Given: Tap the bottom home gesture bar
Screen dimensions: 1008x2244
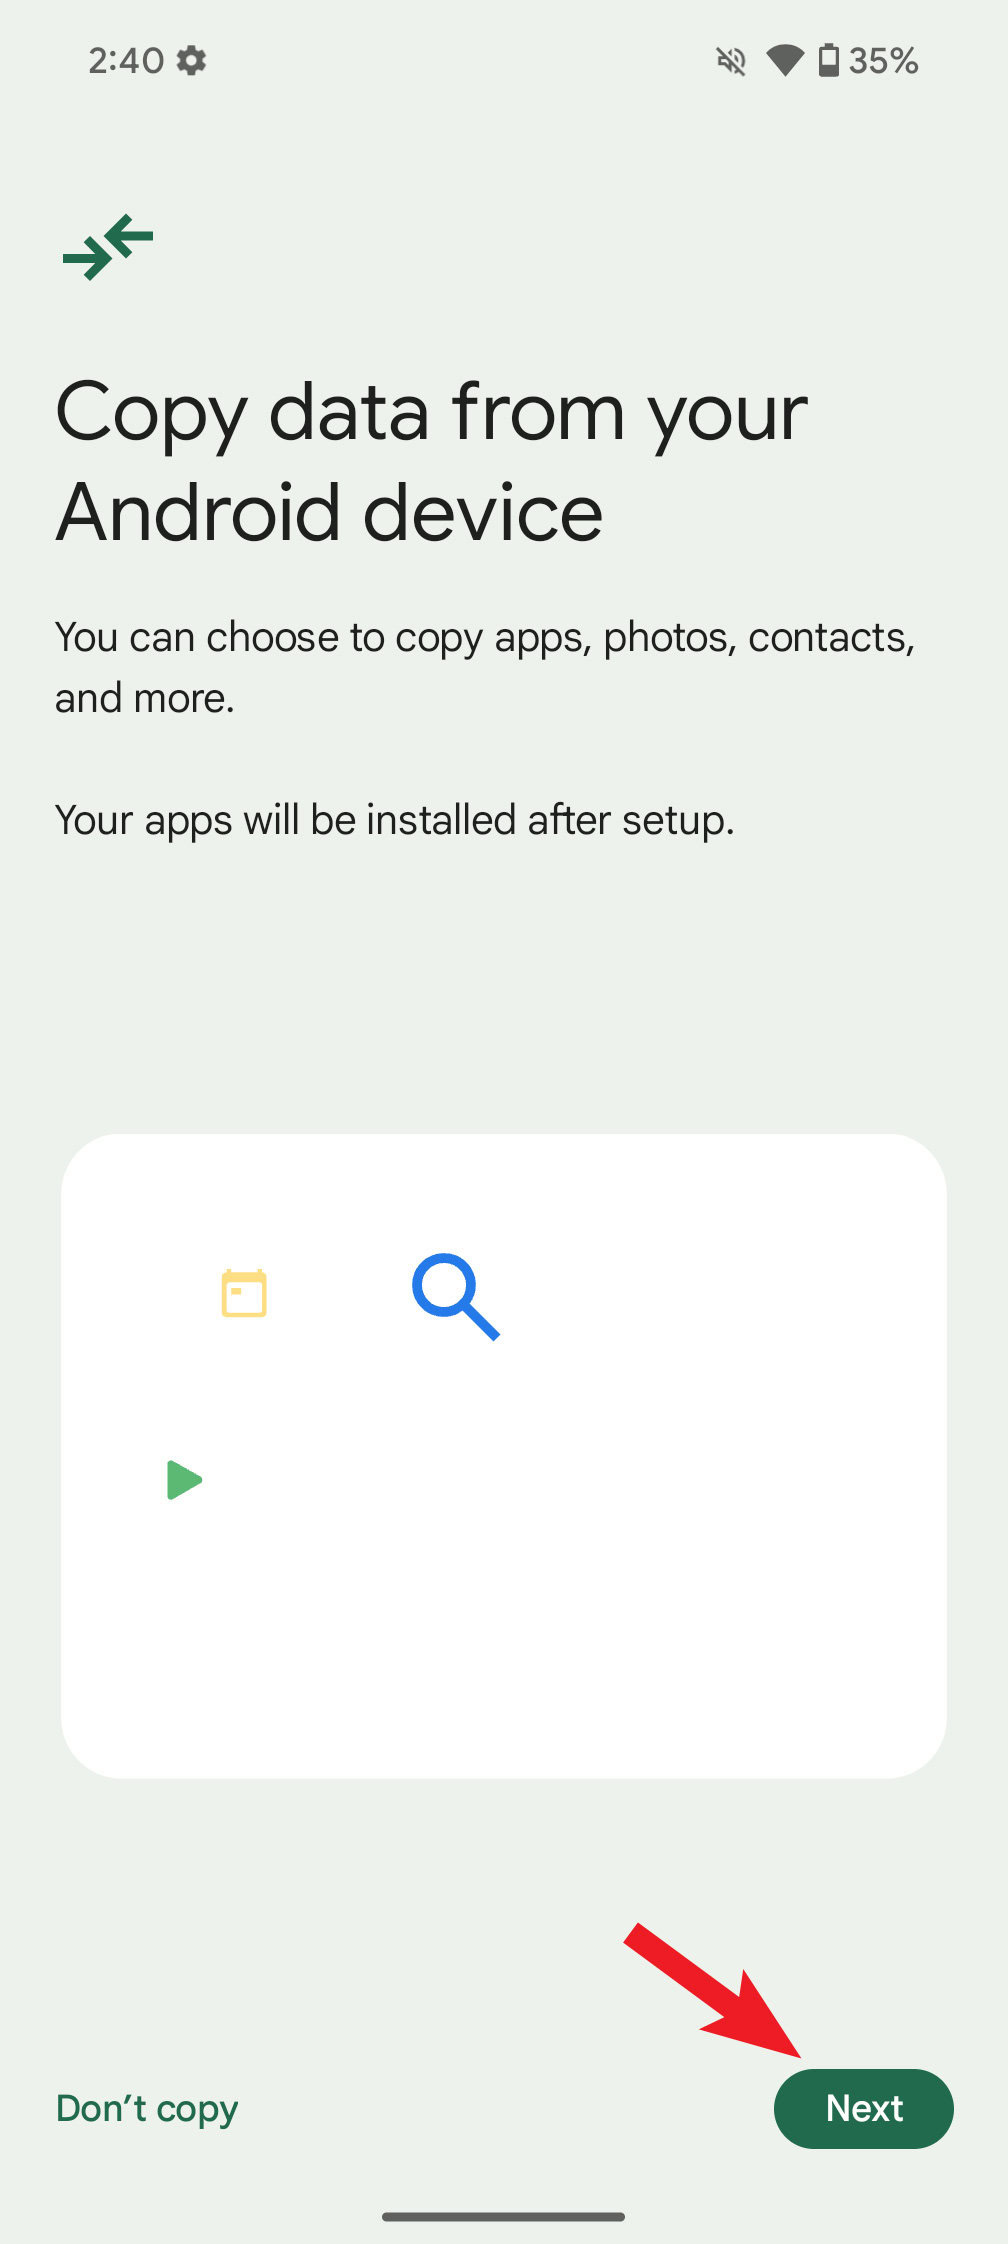Looking at the screenshot, I should click(504, 2217).
